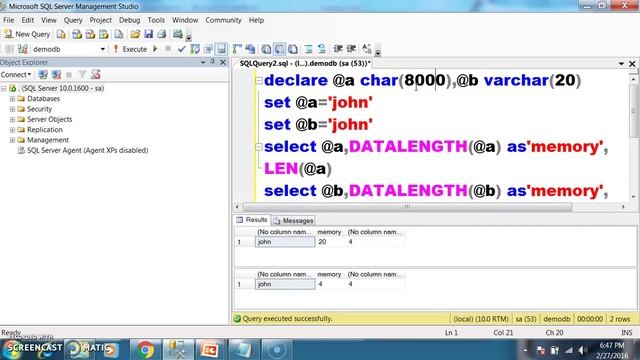Expand the Management node
Screen dimensions: 640x360
12,140
